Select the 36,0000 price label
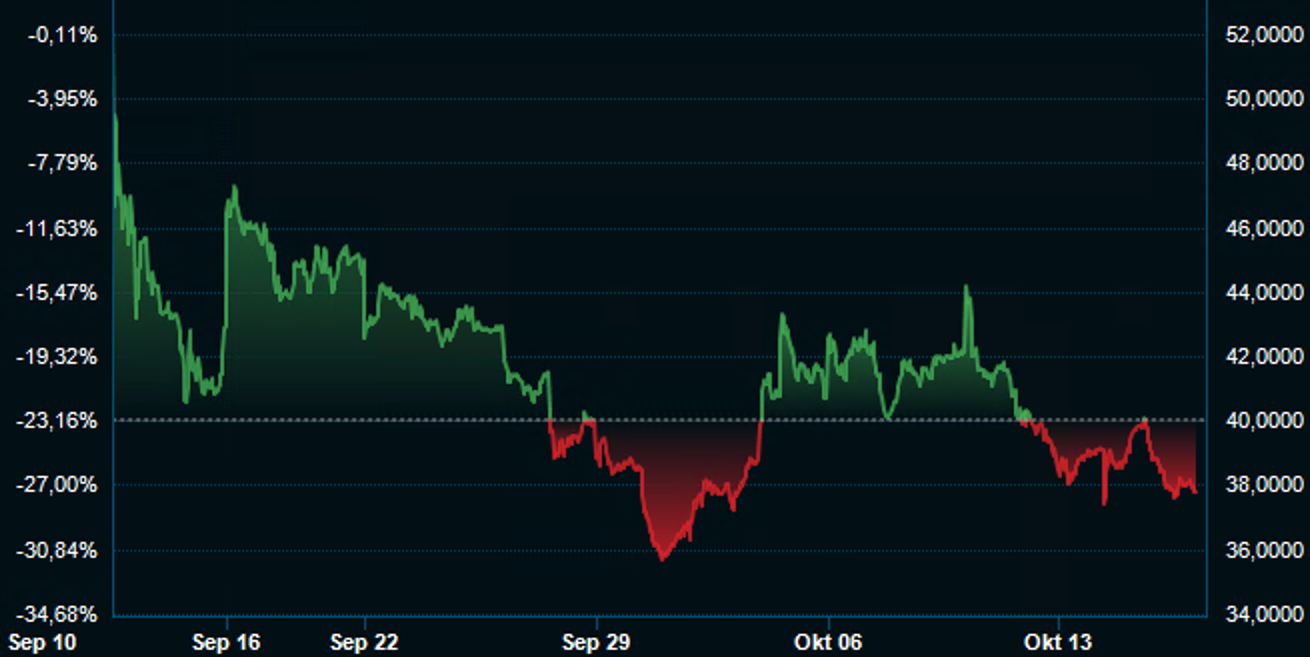Image resolution: width=1310 pixels, height=657 pixels. click(1264, 550)
